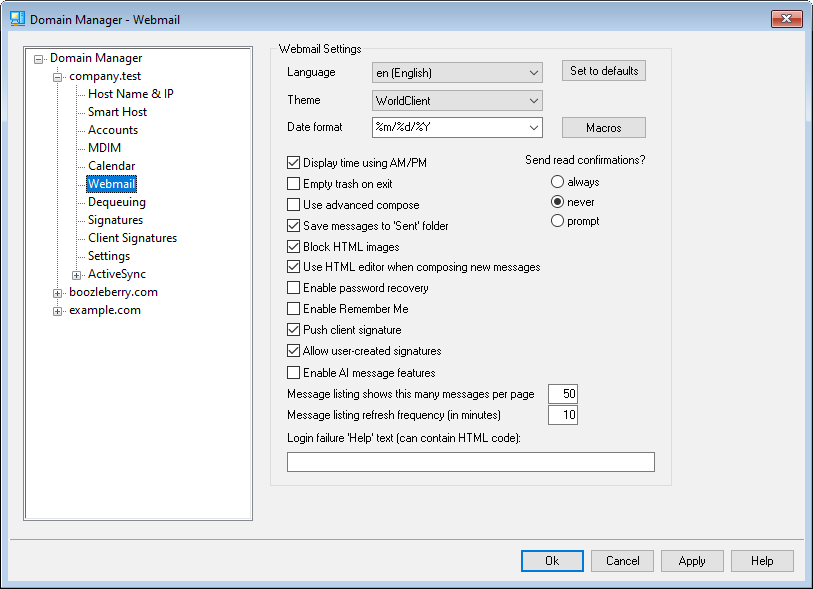Click the Domain Manager title bar icon

[16, 17]
